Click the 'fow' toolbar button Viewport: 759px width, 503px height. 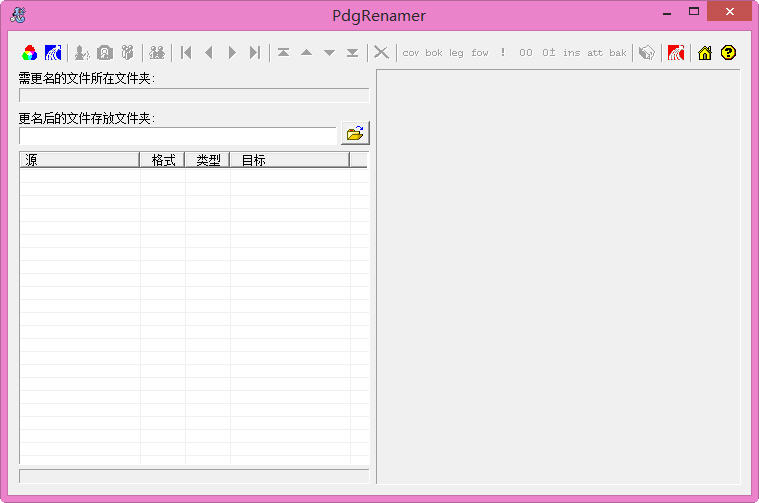(x=480, y=53)
